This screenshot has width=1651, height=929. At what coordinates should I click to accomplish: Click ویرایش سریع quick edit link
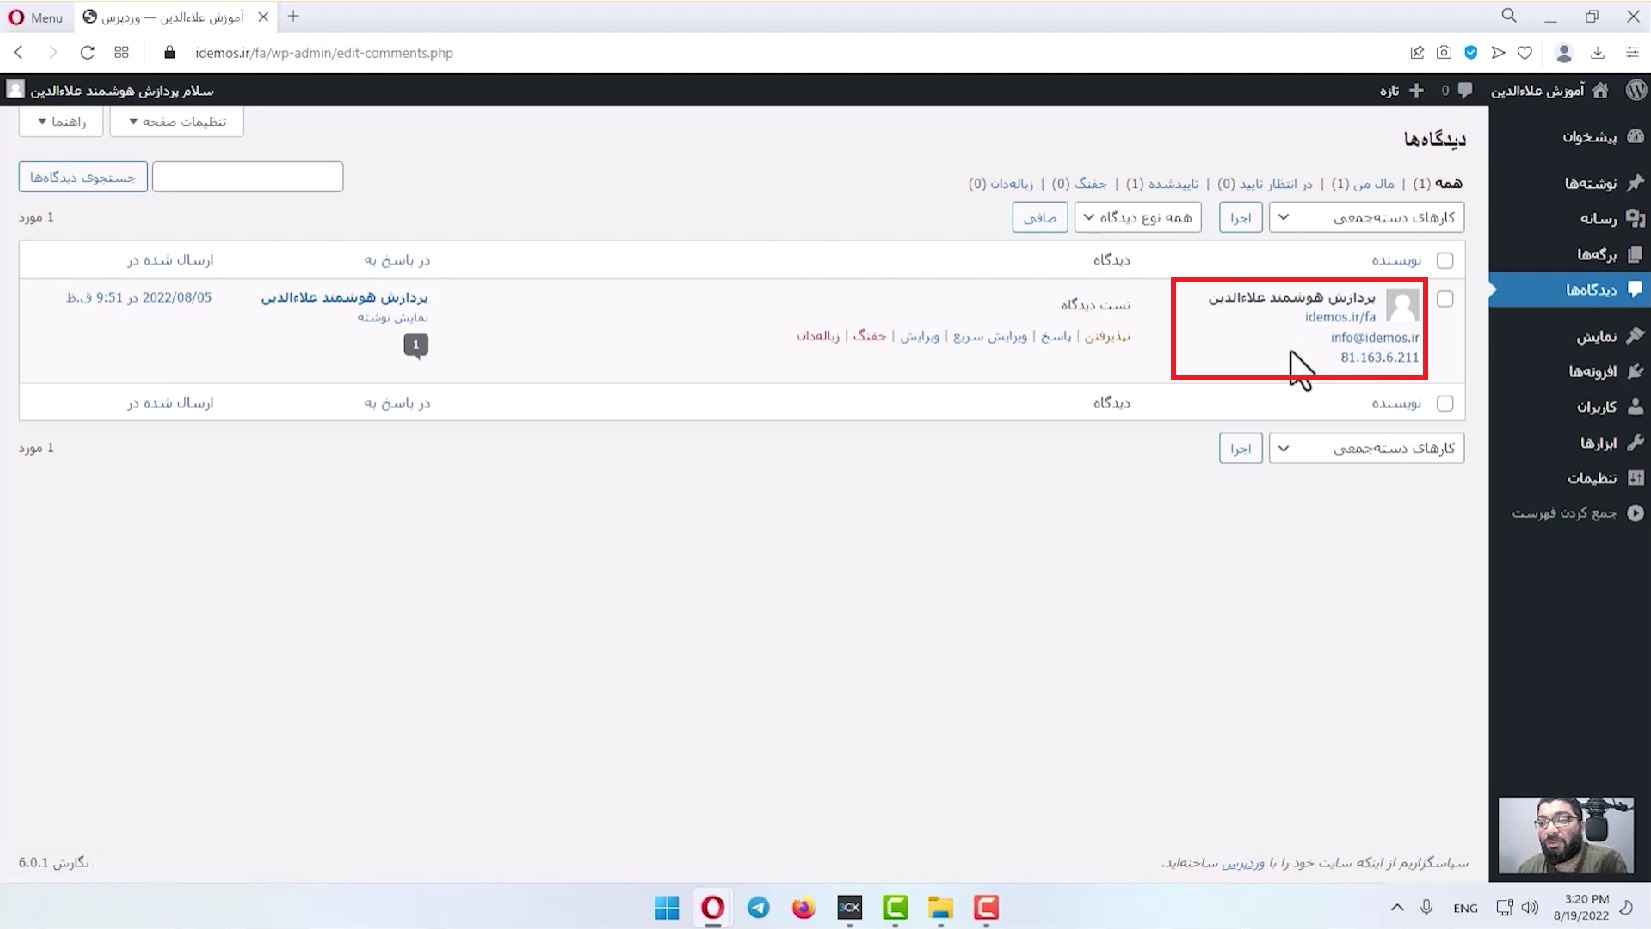[x=990, y=336]
